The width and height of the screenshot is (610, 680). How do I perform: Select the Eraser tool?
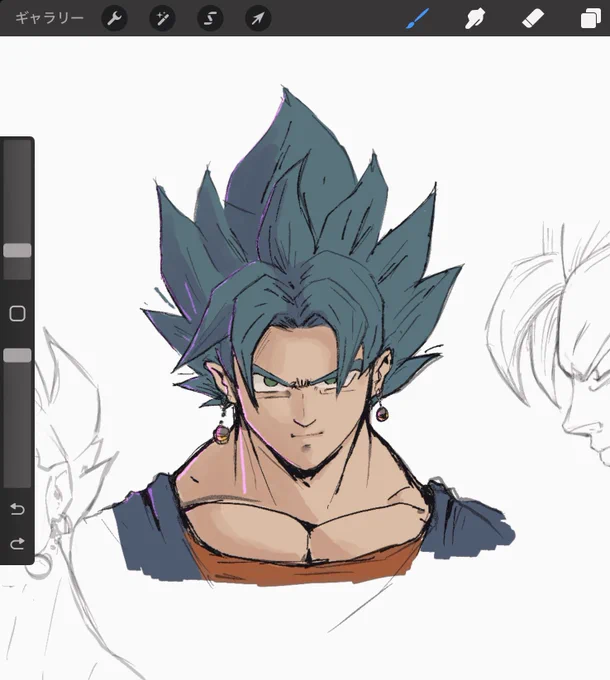[532, 19]
